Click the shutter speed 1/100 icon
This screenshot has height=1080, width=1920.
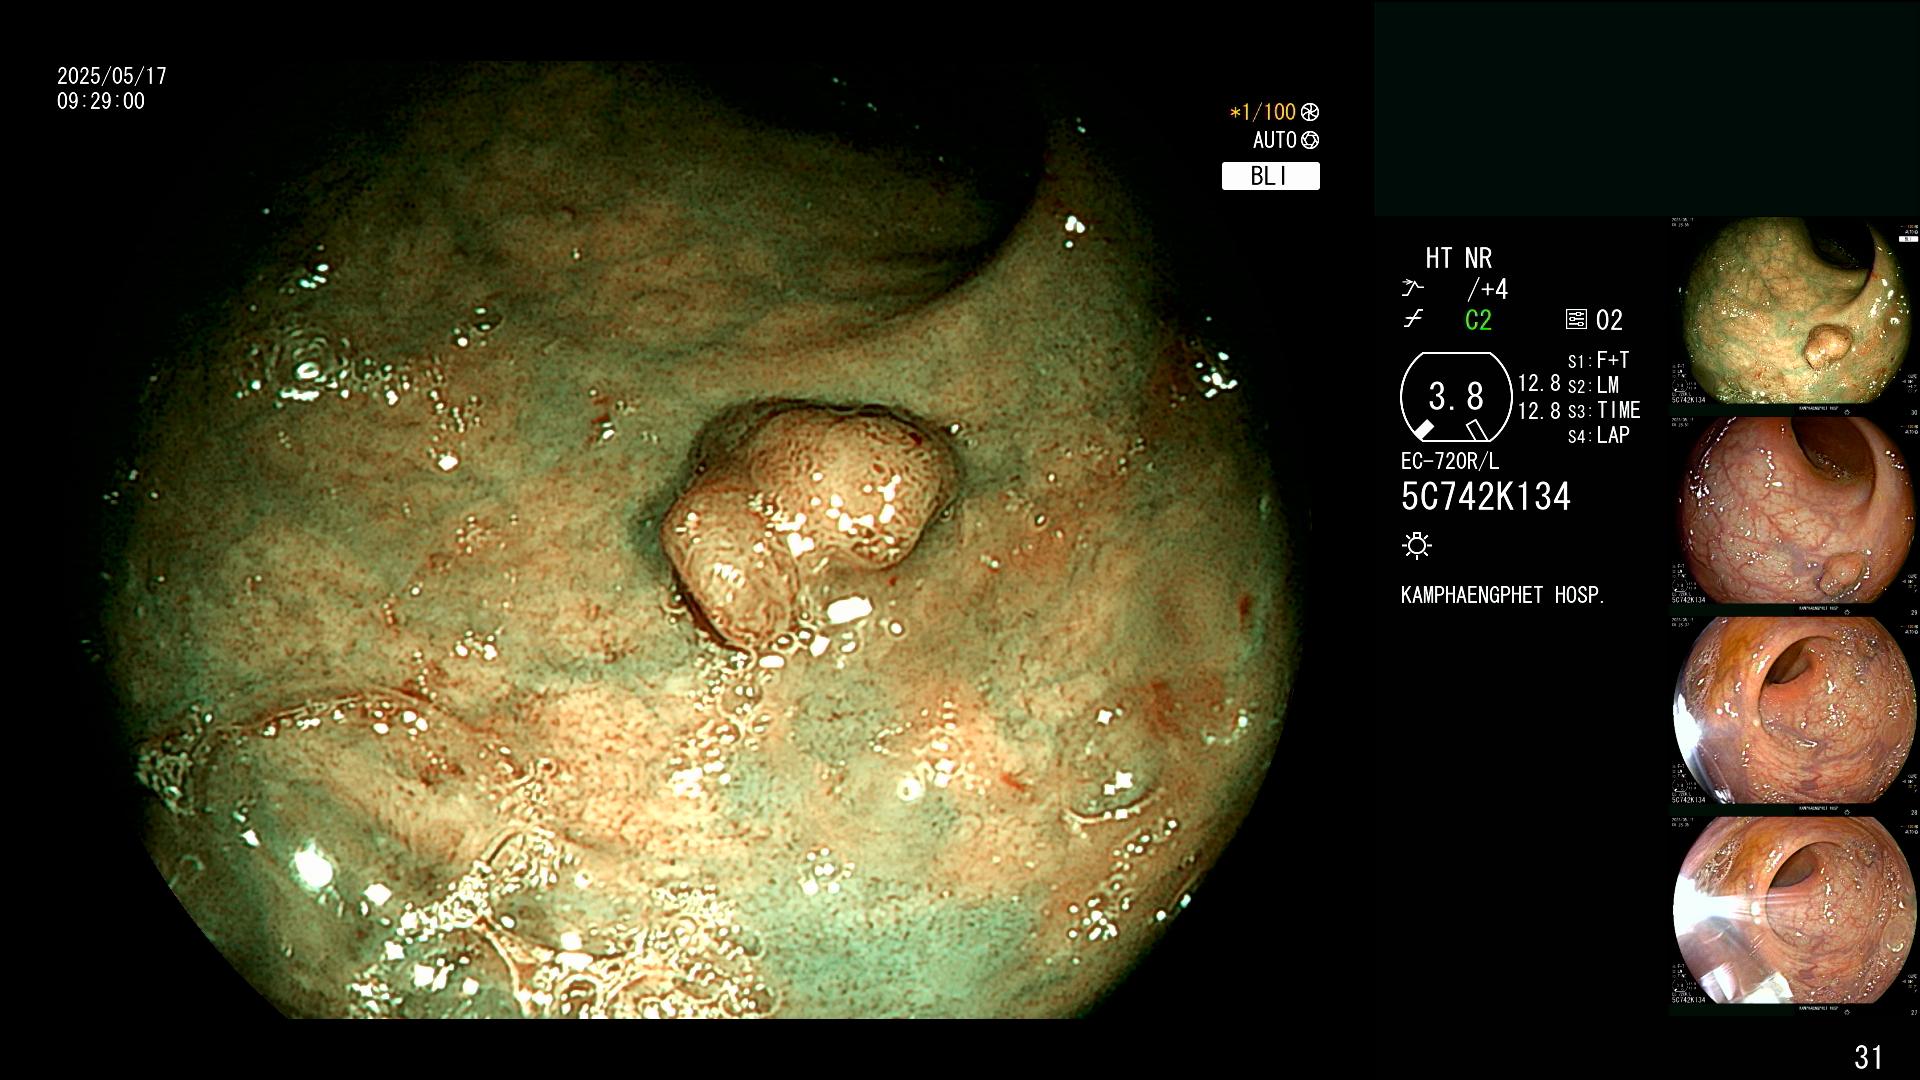(x=1310, y=112)
